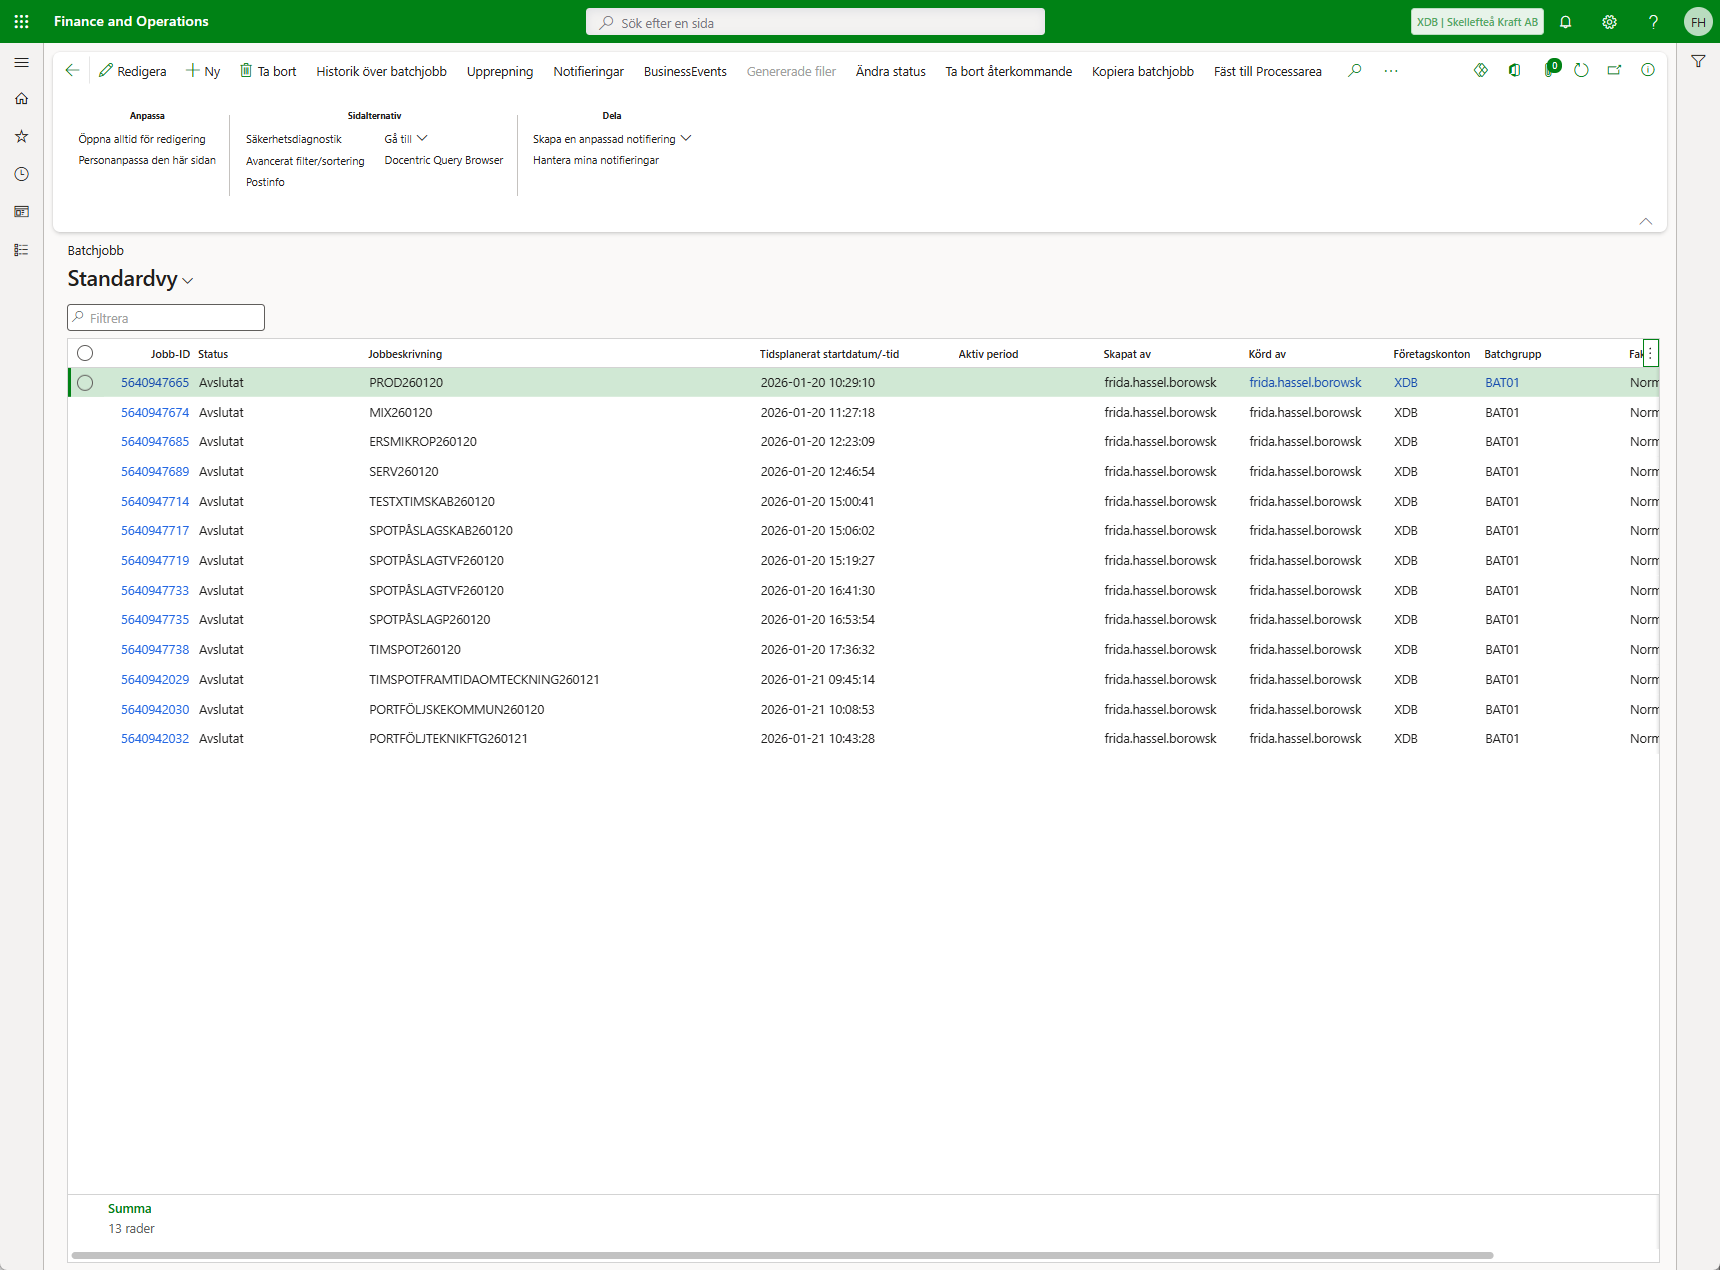Open the settings gear icon
This screenshot has height=1270, width=1720.
coord(1609,22)
